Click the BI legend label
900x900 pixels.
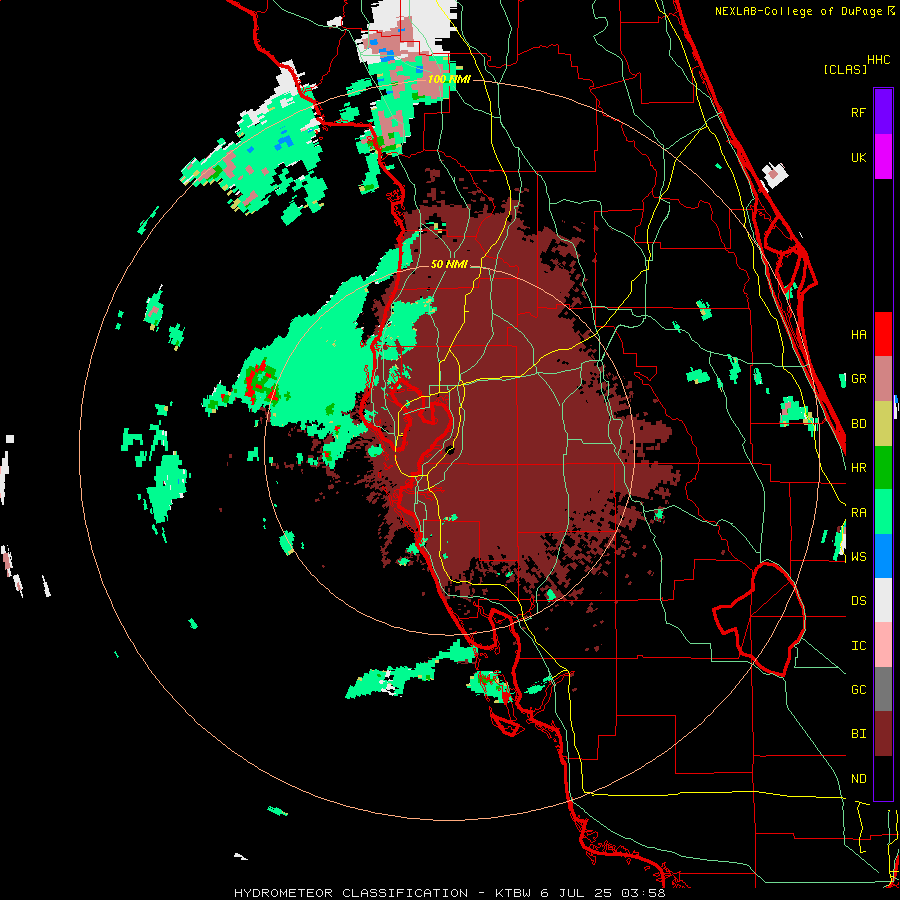[x=858, y=734]
